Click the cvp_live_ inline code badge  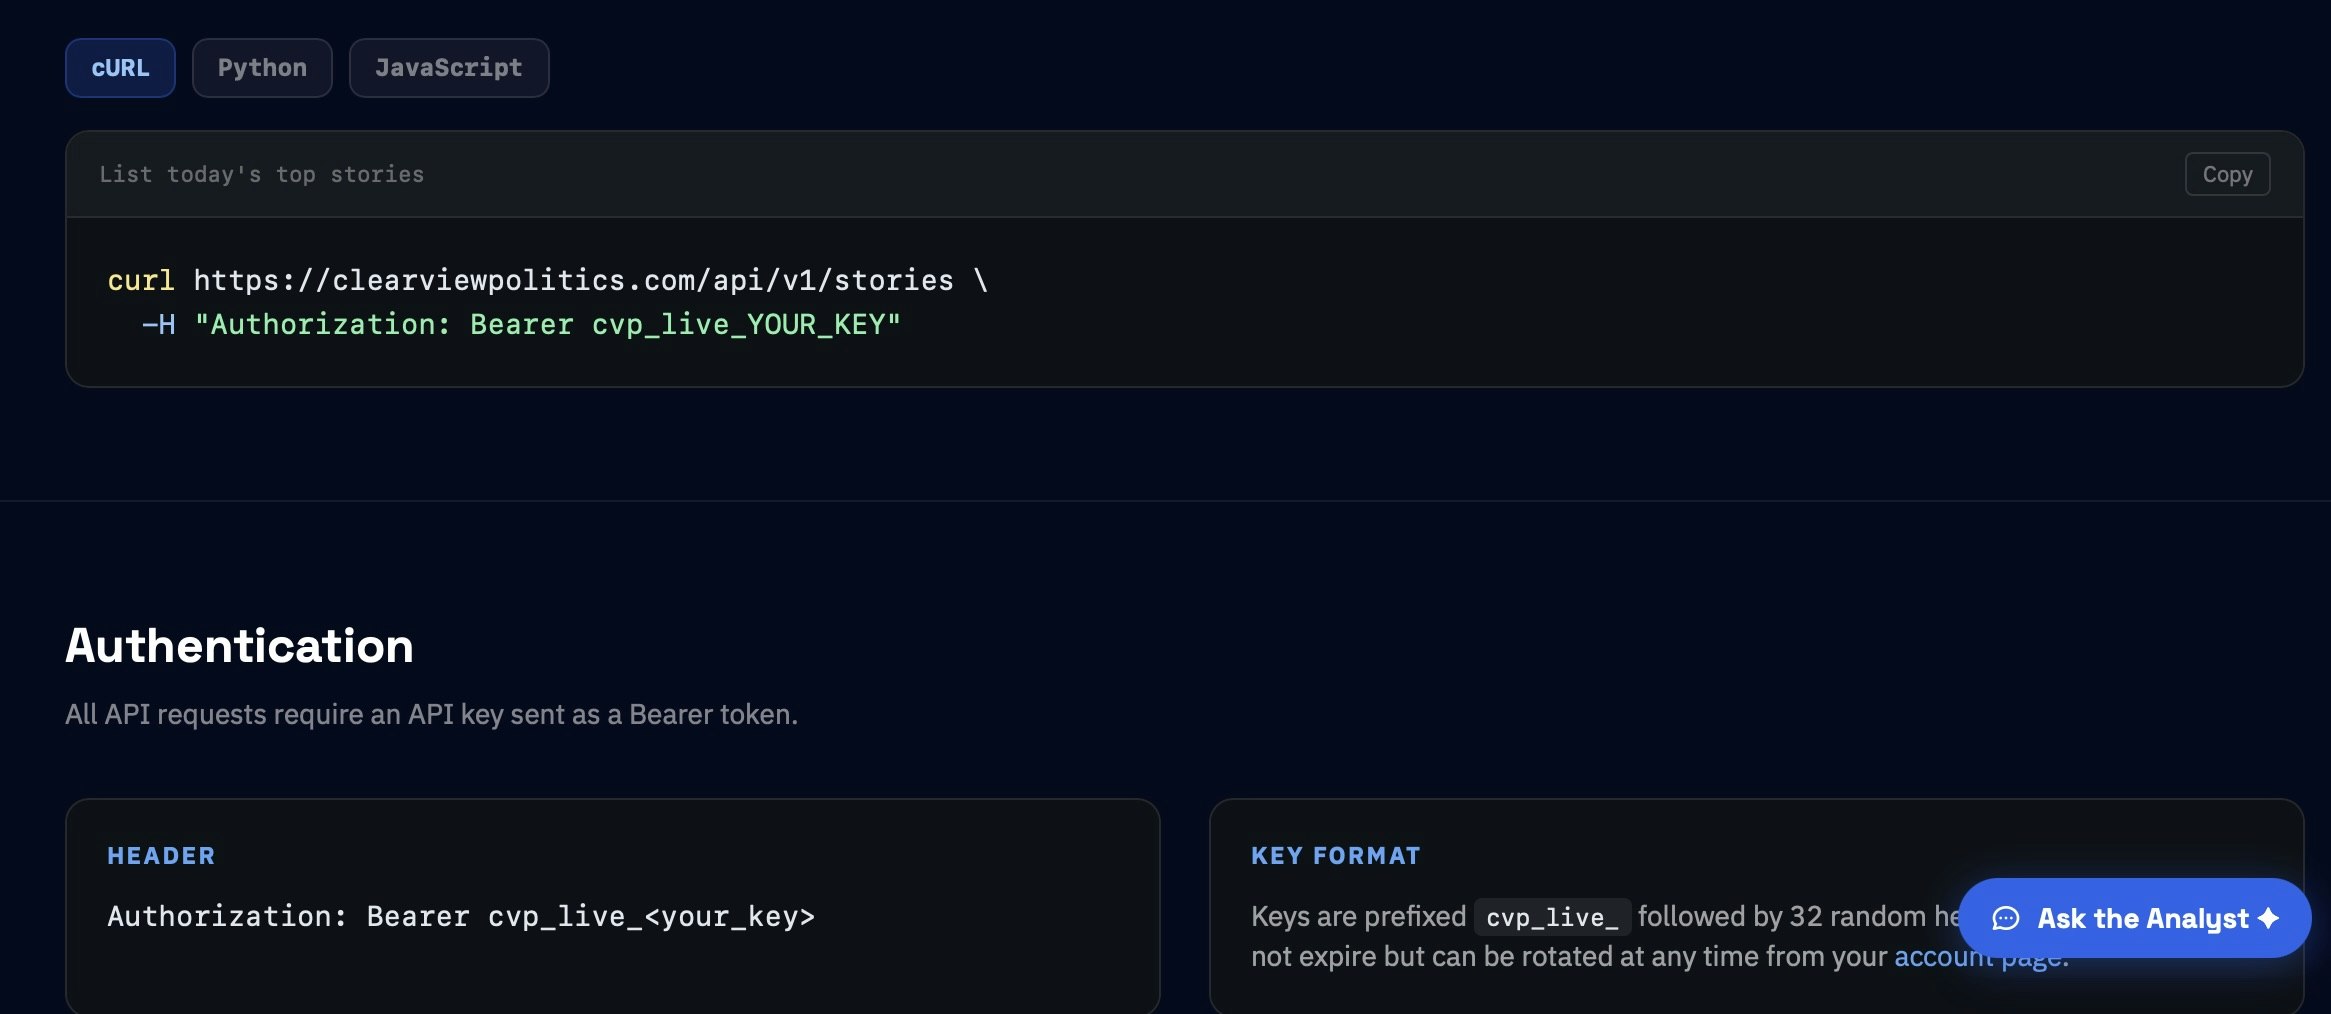(x=1552, y=917)
